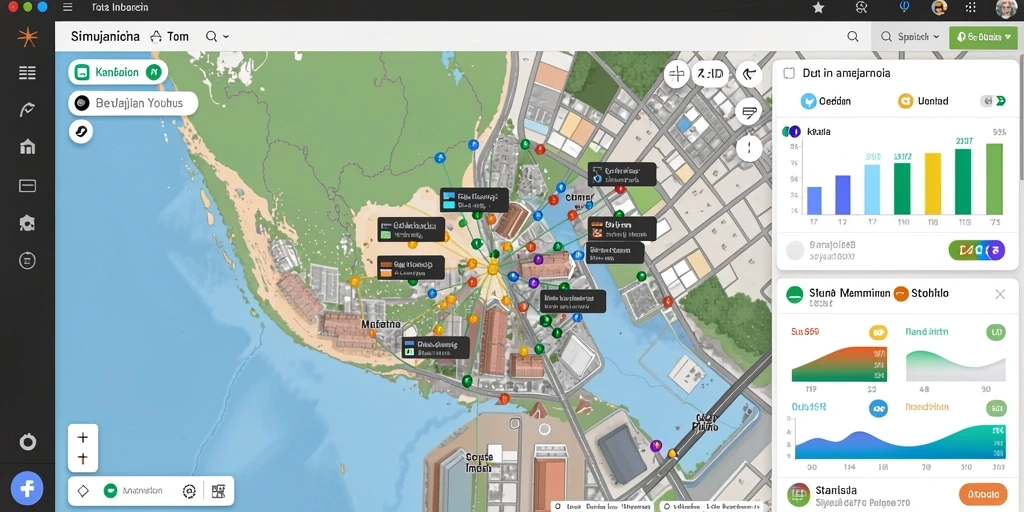Zoom in with the plus map control
The image size is (1024, 512).
point(83,437)
